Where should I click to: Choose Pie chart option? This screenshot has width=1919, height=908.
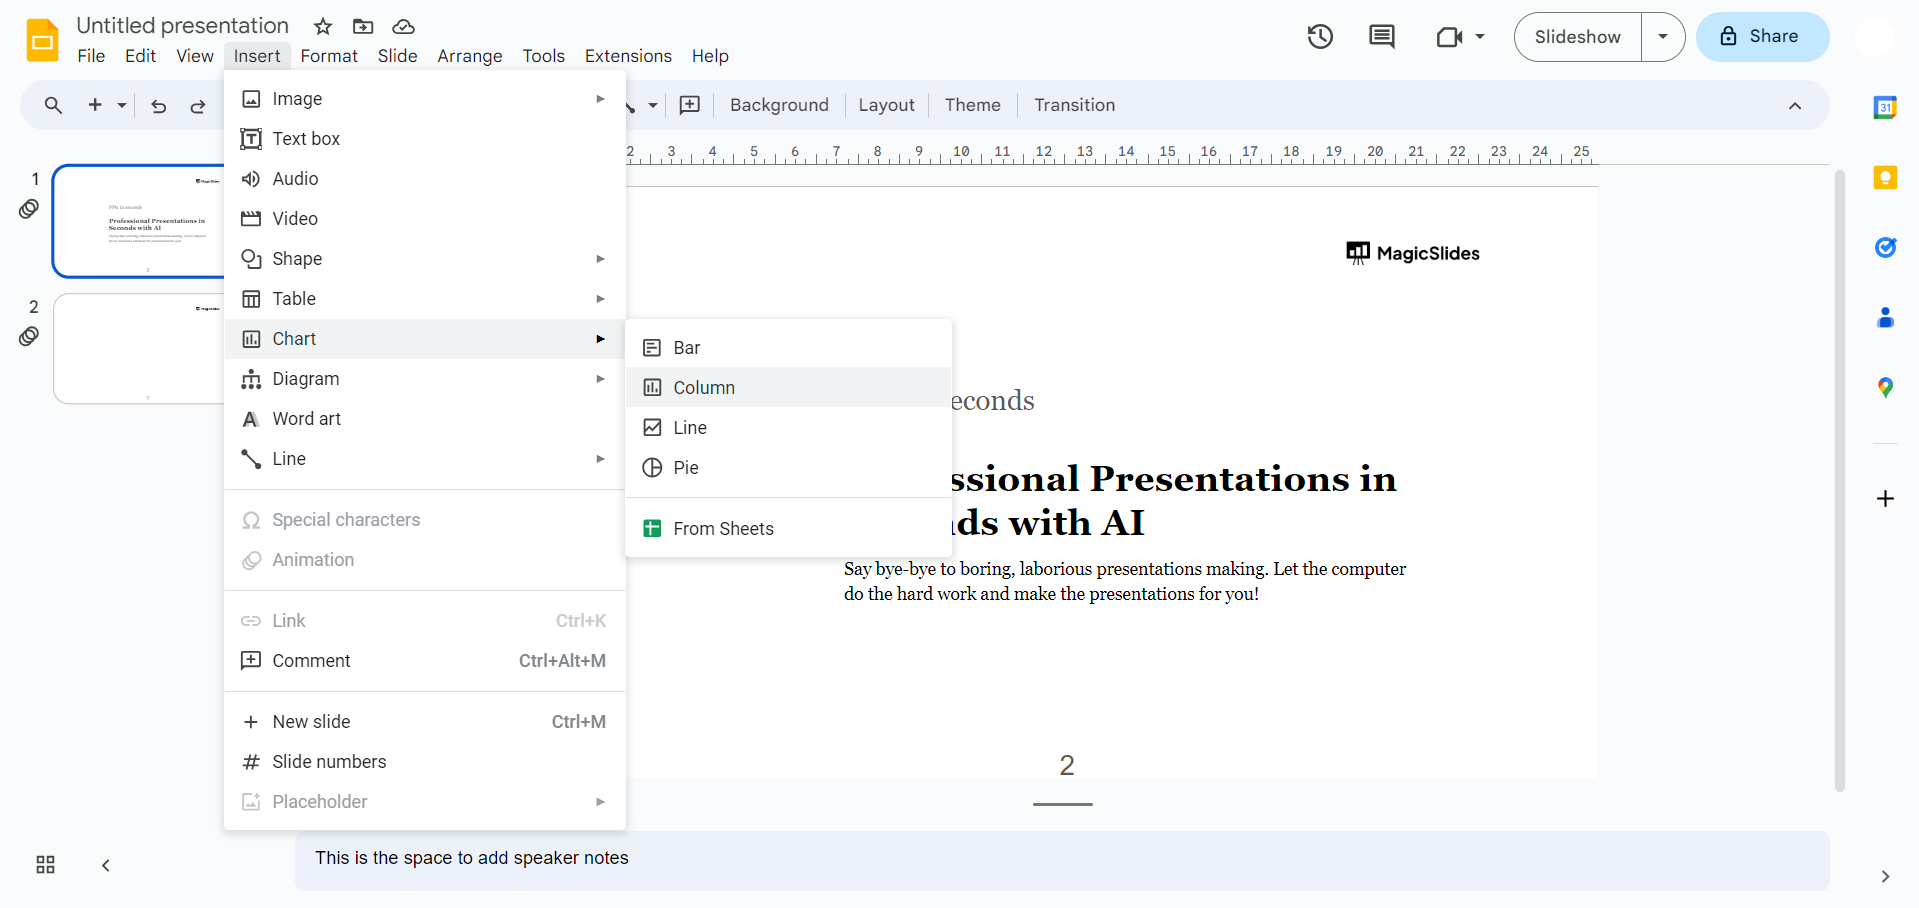coord(686,468)
